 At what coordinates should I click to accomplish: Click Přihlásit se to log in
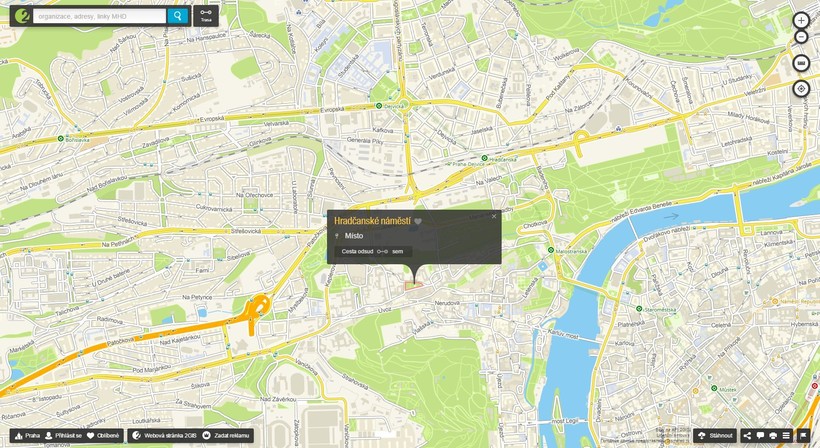(x=63, y=436)
